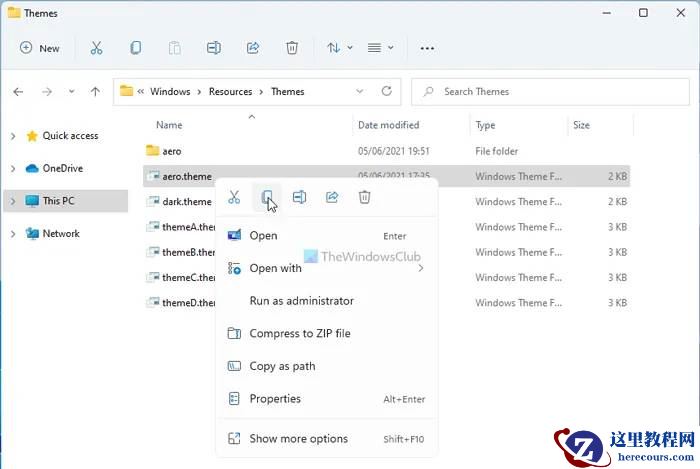Expand the Quick access tree node

[x=13, y=136]
